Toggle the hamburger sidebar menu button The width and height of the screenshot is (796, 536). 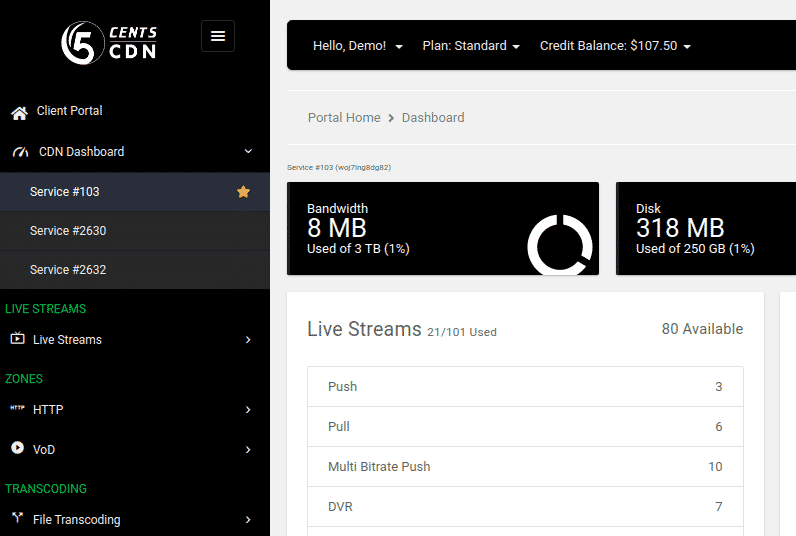pos(218,36)
